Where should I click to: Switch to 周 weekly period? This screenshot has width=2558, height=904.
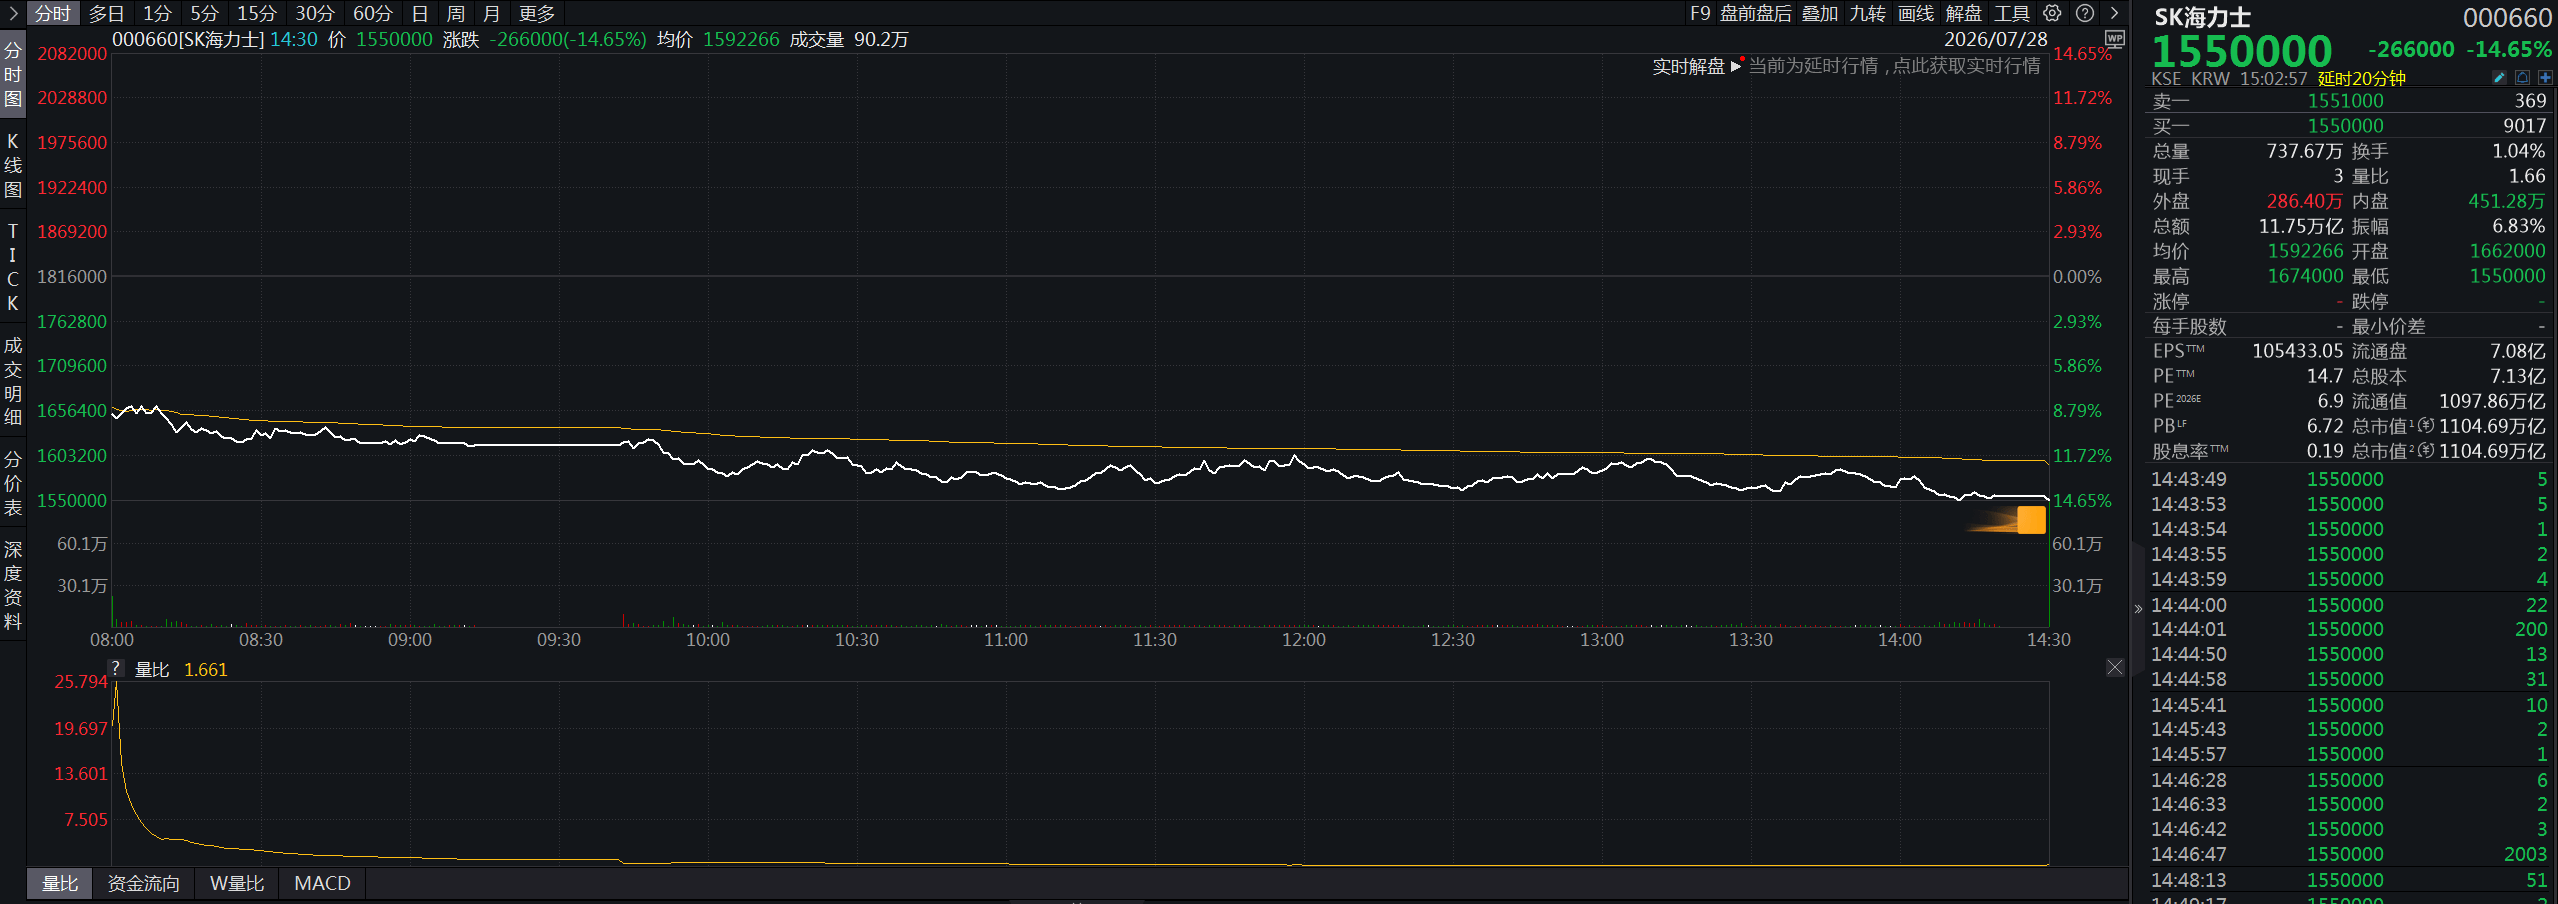pyautogui.click(x=455, y=13)
